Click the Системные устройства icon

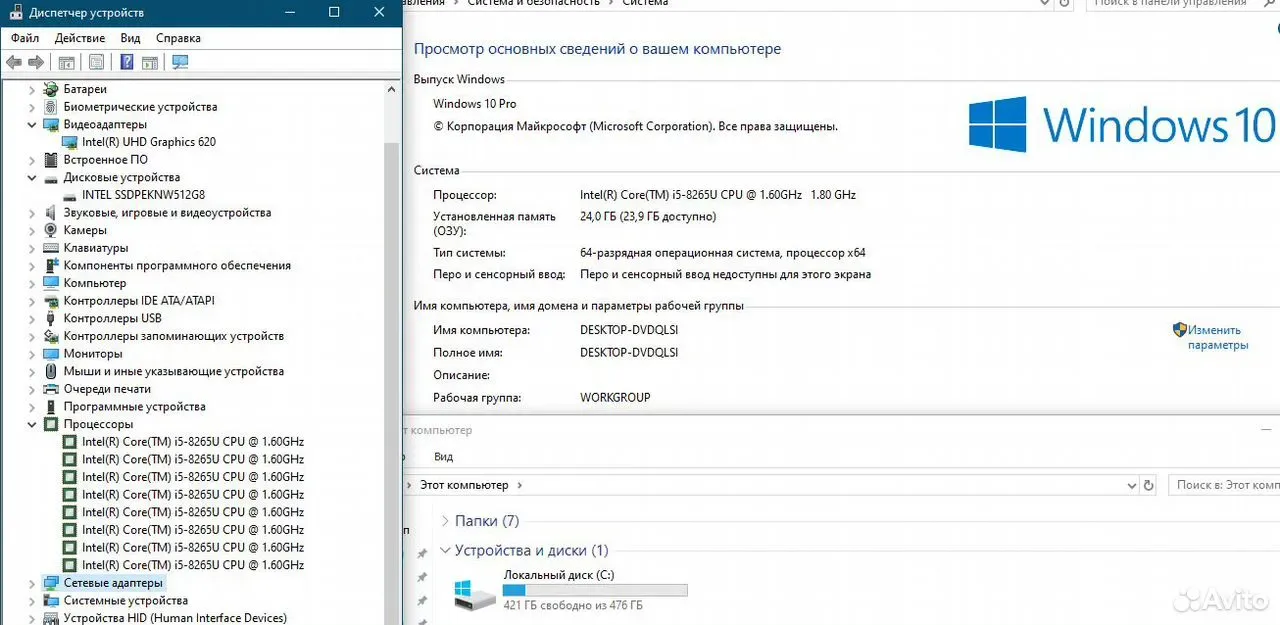pos(51,601)
